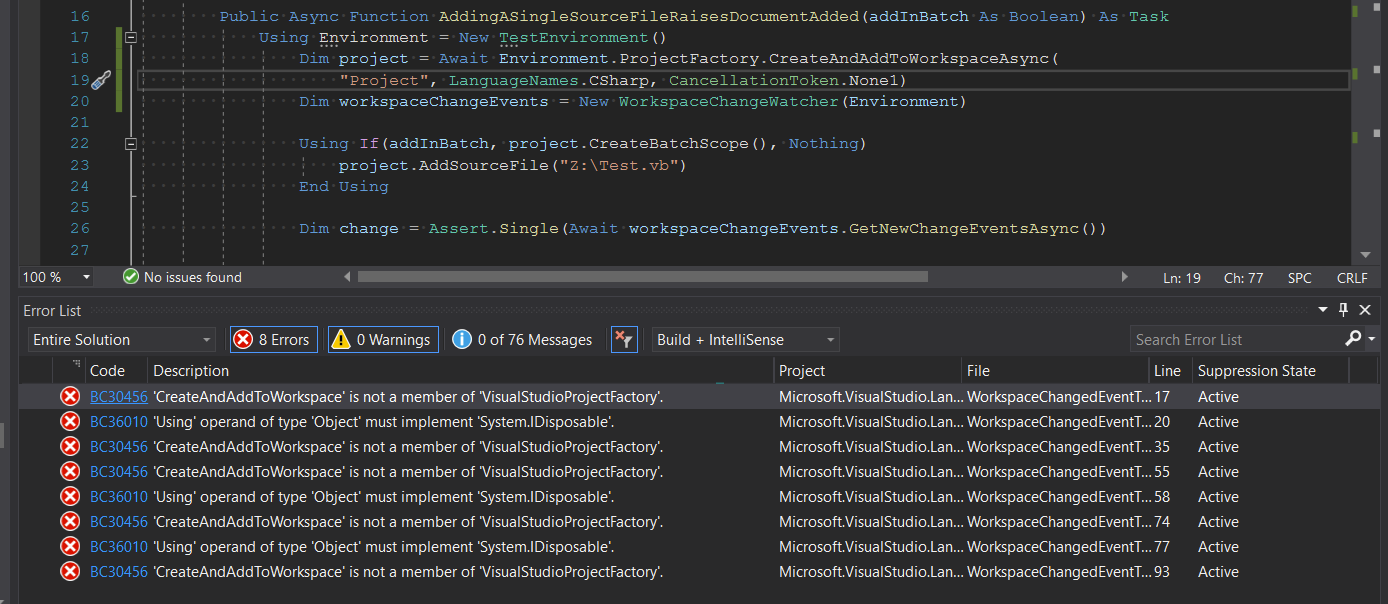Pin the Error List panel with pushpin icon
Image resolution: width=1388 pixels, height=604 pixels.
click(x=1344, y=310)
